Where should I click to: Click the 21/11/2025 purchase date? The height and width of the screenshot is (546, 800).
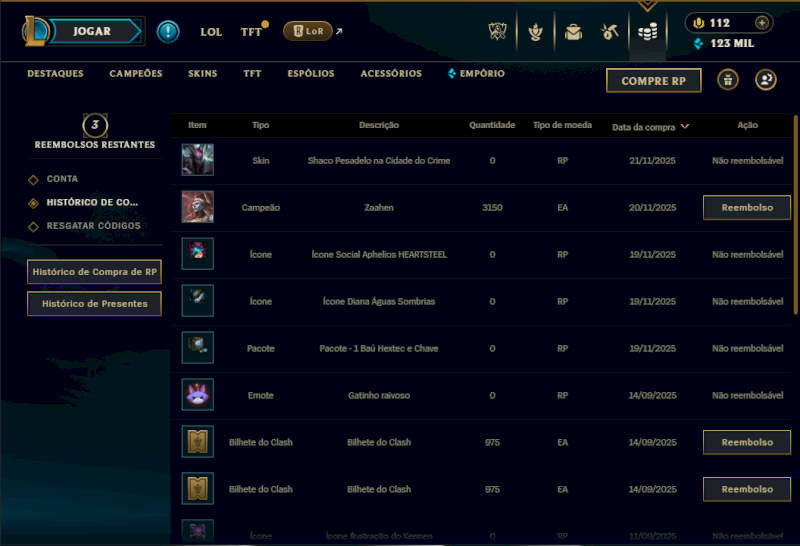tap(652, 161)
